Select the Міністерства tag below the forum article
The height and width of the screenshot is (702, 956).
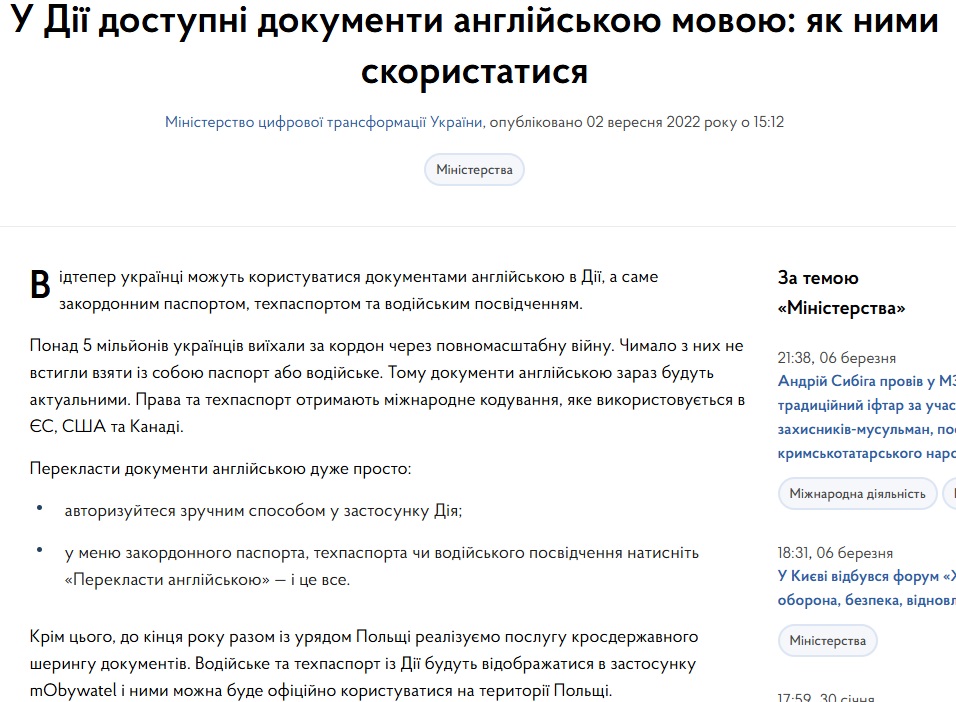(x=827, y=640)
